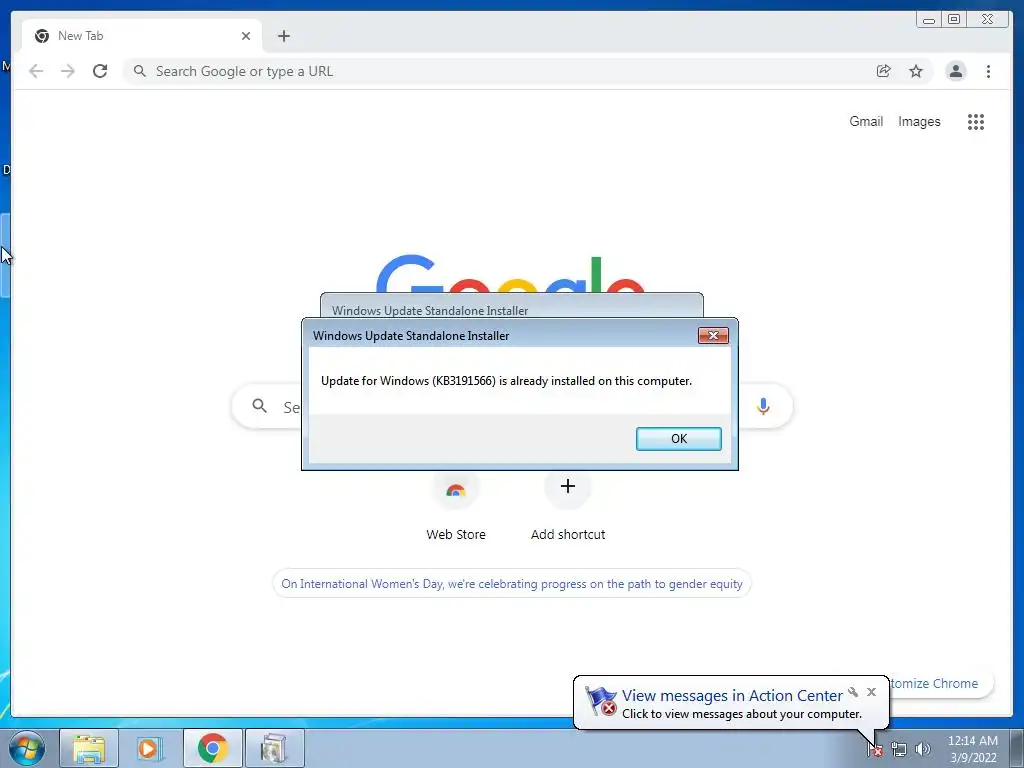Viewport: 1024px width, 768px height.
Task: Open volume speaker tray icon
Action: (923, 750)
